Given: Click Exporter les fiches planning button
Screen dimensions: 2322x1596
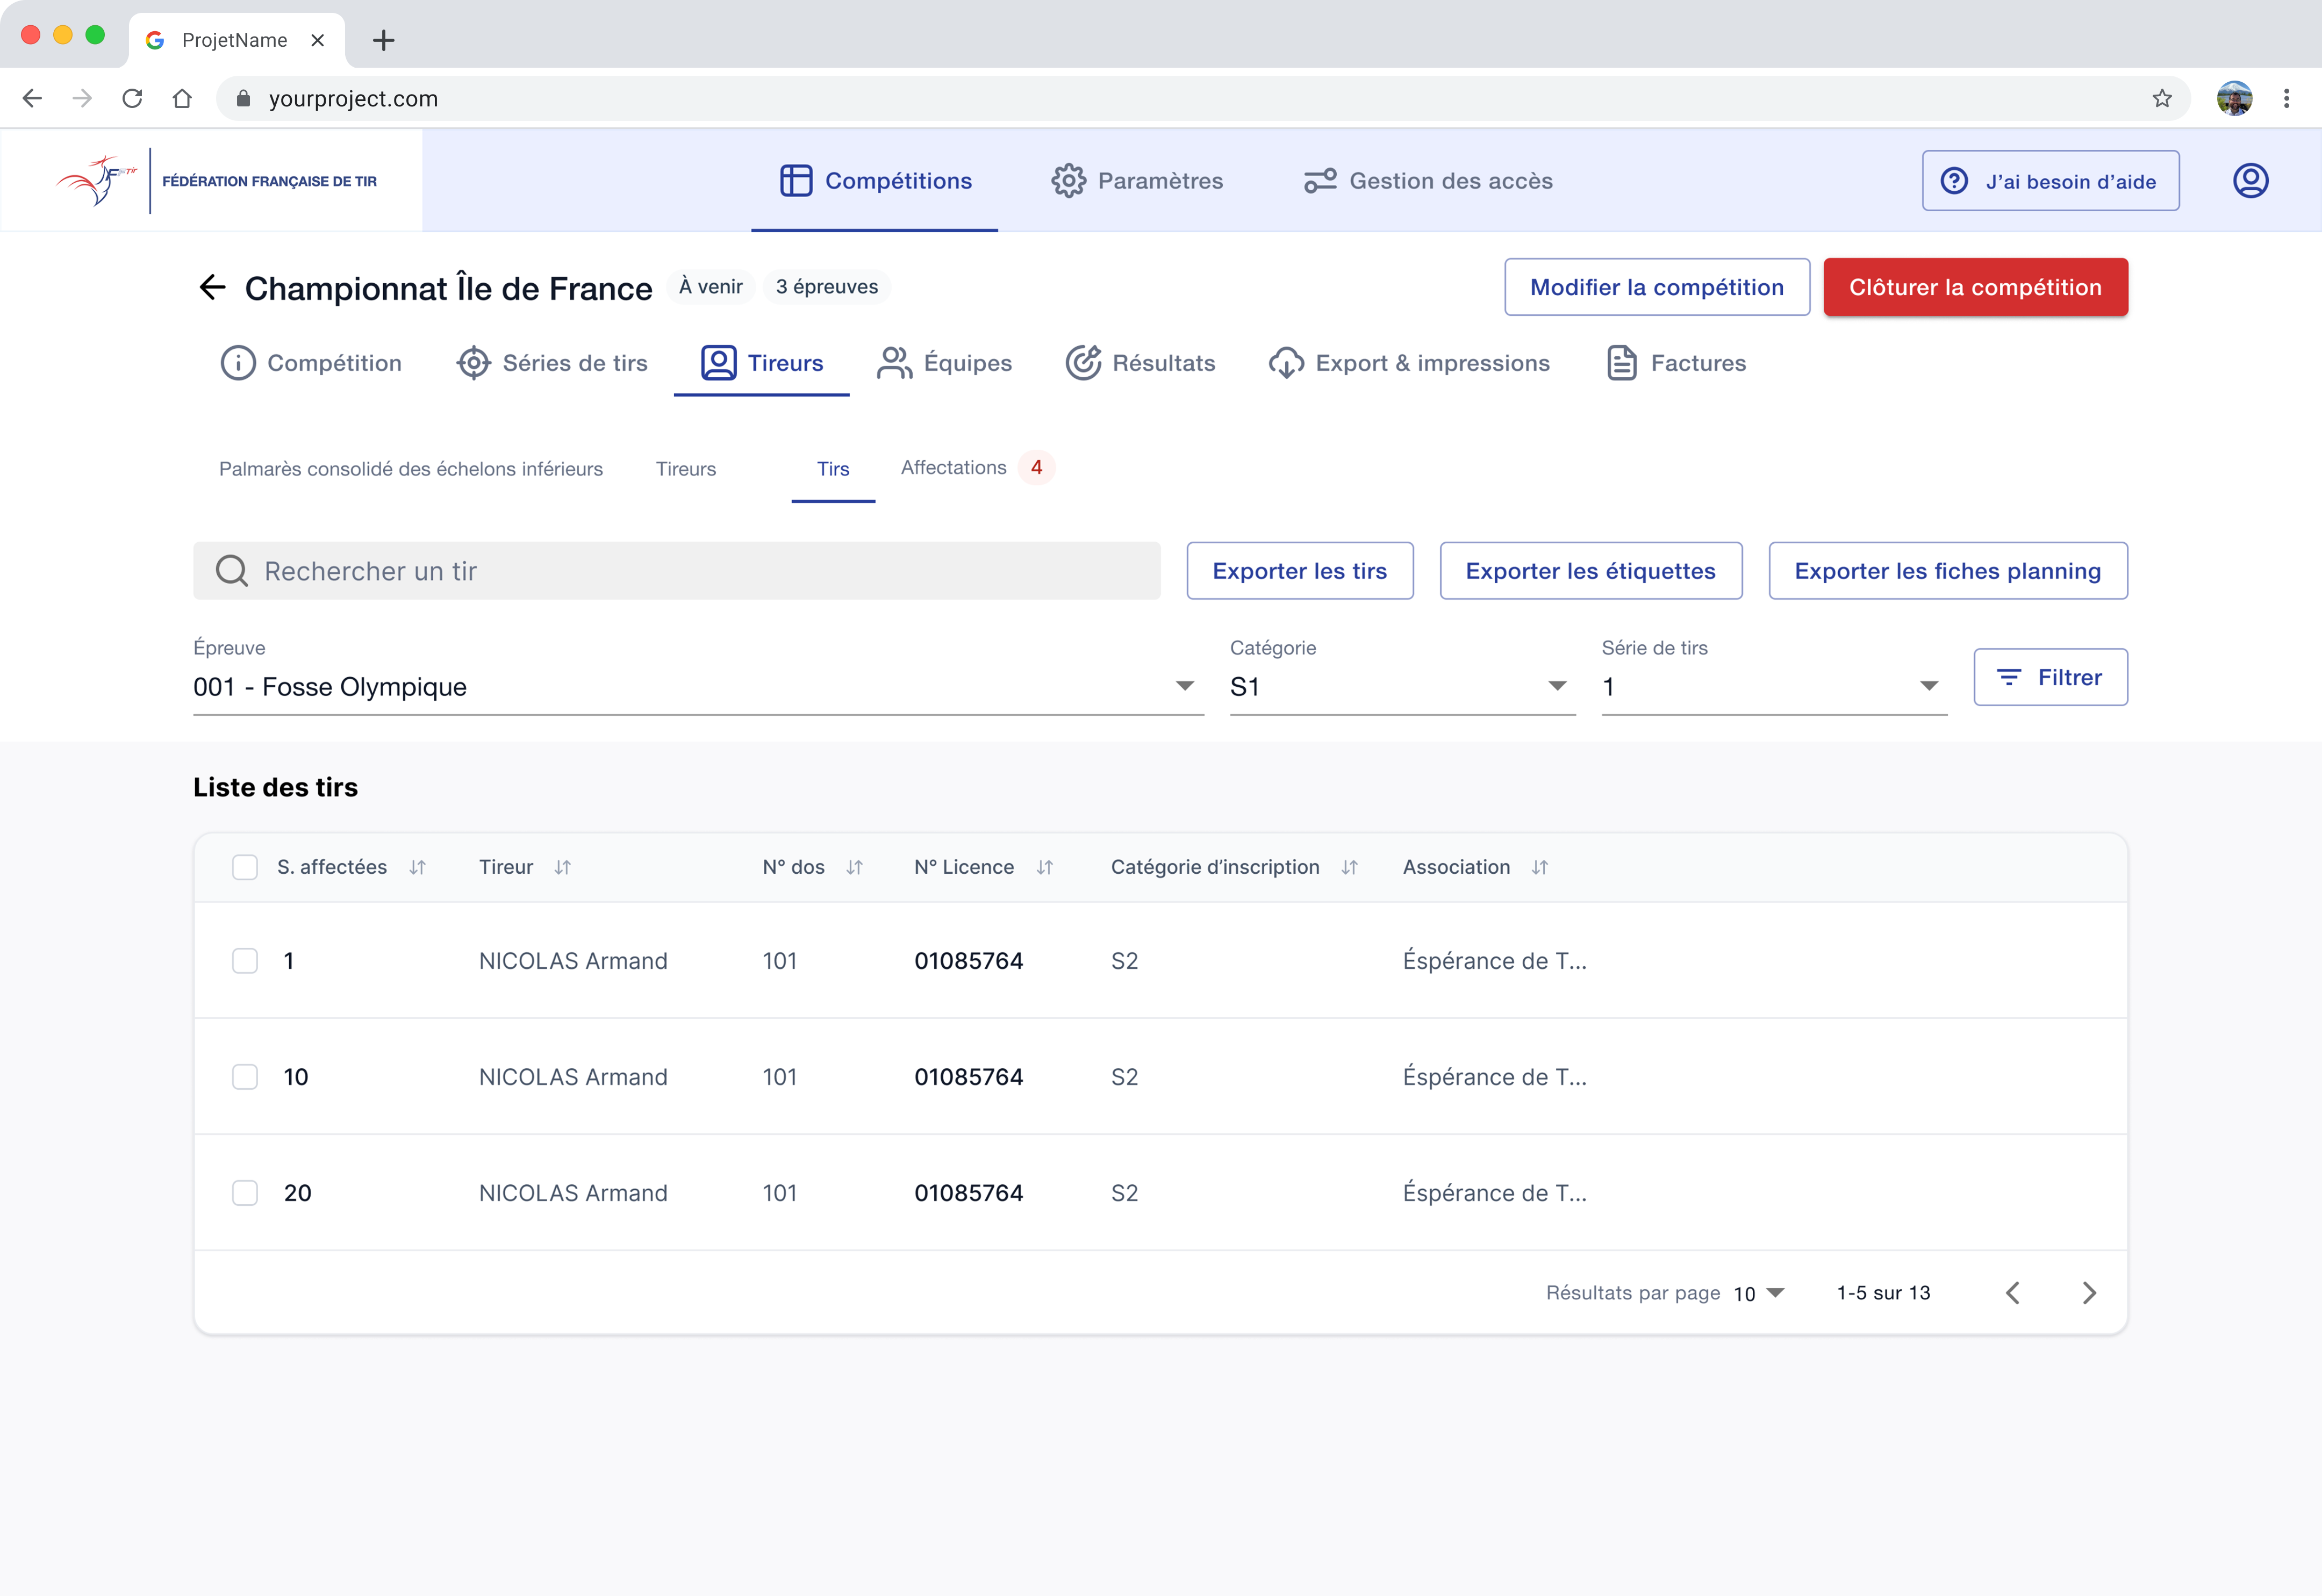Looking at the screenshot, I should click(x=1948, y=571).
